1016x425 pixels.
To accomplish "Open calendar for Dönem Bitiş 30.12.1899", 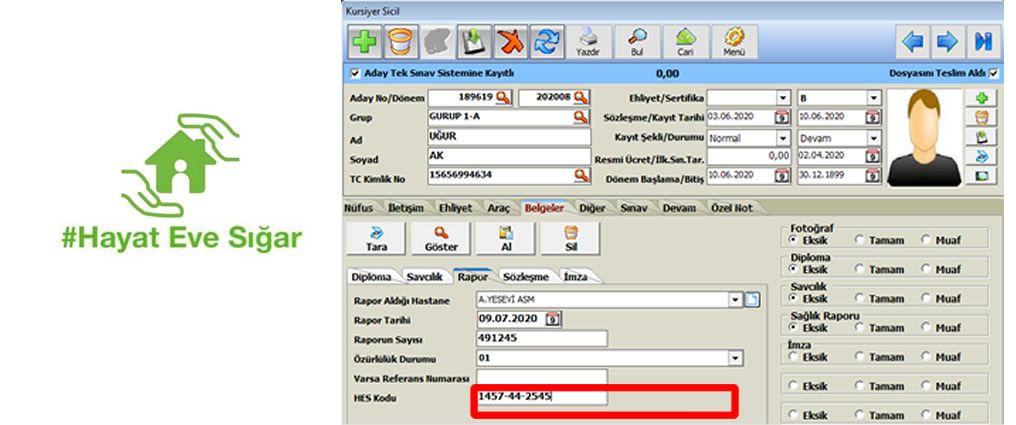I will coord(874,176).
